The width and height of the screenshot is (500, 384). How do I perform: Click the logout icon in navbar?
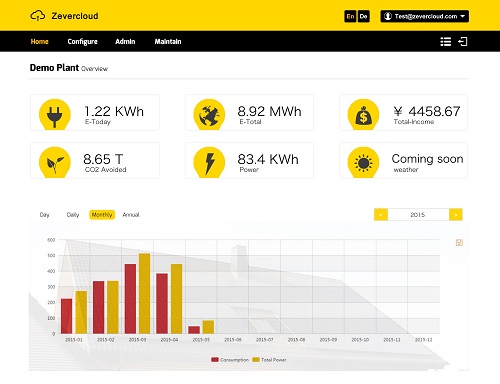coord(463,42)
